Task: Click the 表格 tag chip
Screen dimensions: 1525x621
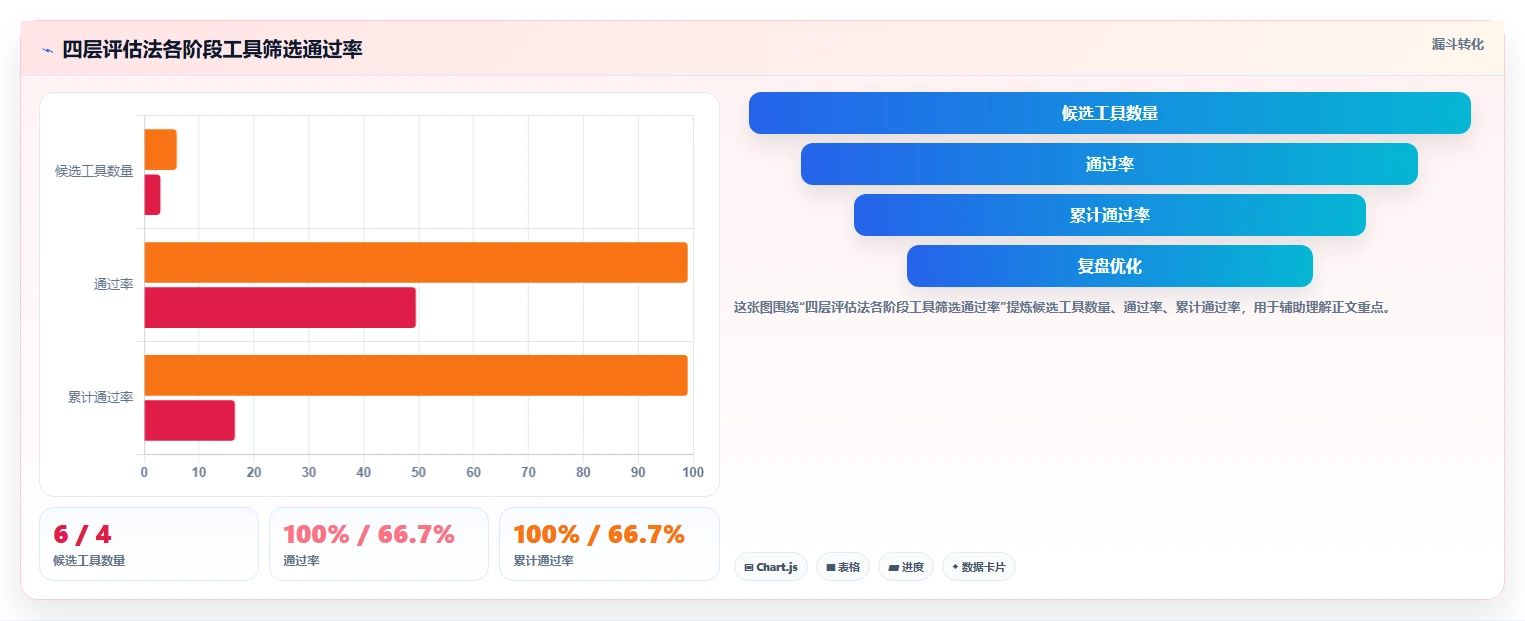Action: tap(843, 567)
